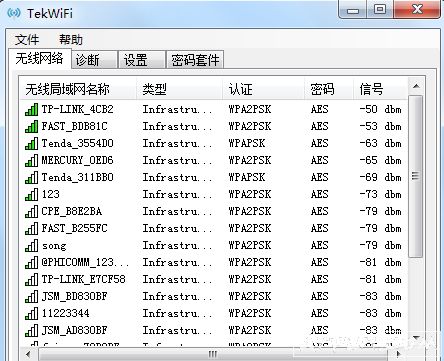This screenshot has height=361, width=444.
Task: Click signal bars icon for network 123
Action: (31, 194)
